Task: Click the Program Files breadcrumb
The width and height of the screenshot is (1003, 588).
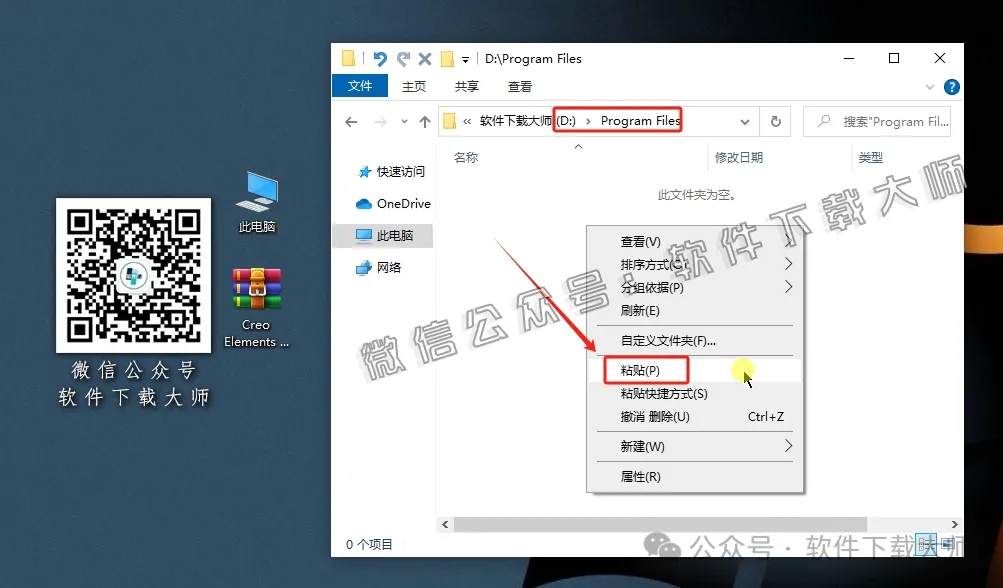Action: 640,121
